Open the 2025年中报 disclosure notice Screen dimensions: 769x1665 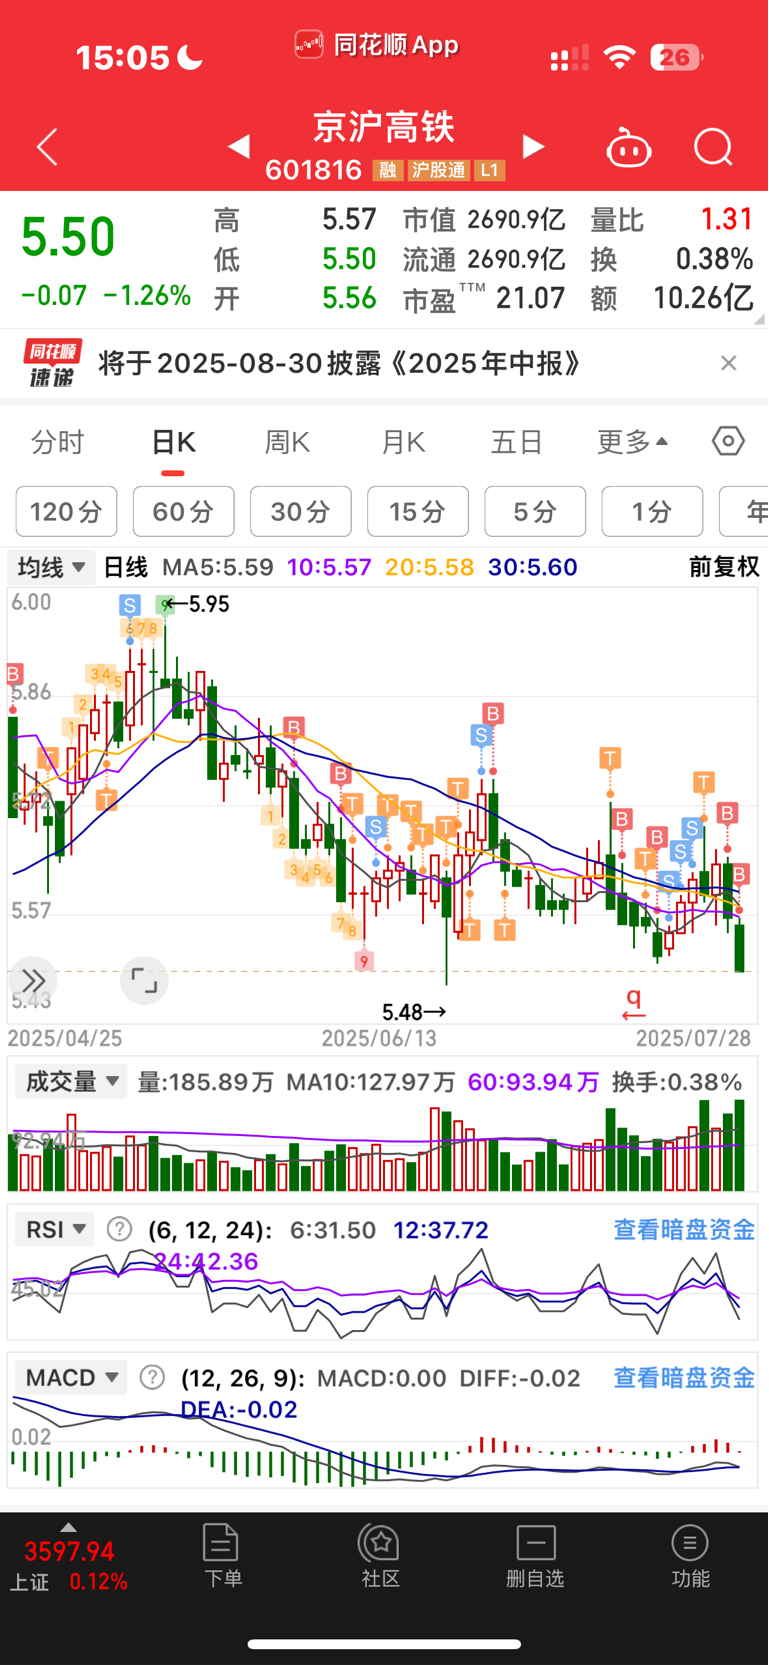340,363
